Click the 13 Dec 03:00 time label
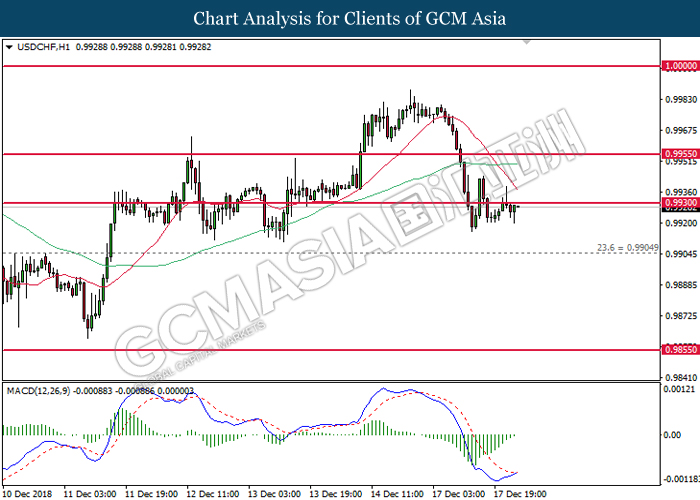Image resolution: width=700 pixels, height=500 pixels. click(275, 494)
